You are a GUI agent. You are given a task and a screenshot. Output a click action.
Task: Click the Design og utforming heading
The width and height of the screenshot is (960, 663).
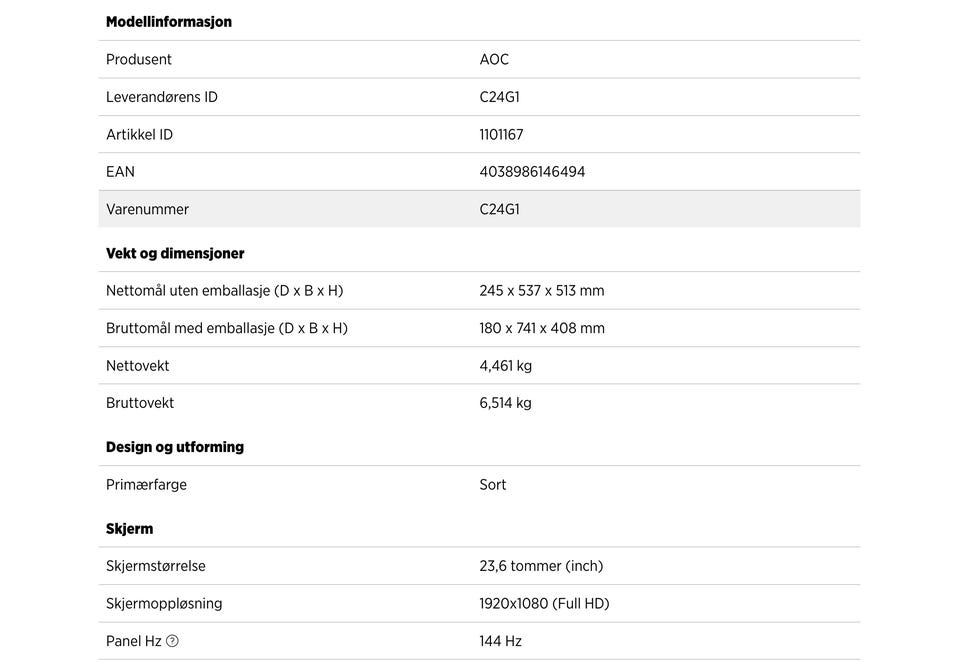pos(175,447)
